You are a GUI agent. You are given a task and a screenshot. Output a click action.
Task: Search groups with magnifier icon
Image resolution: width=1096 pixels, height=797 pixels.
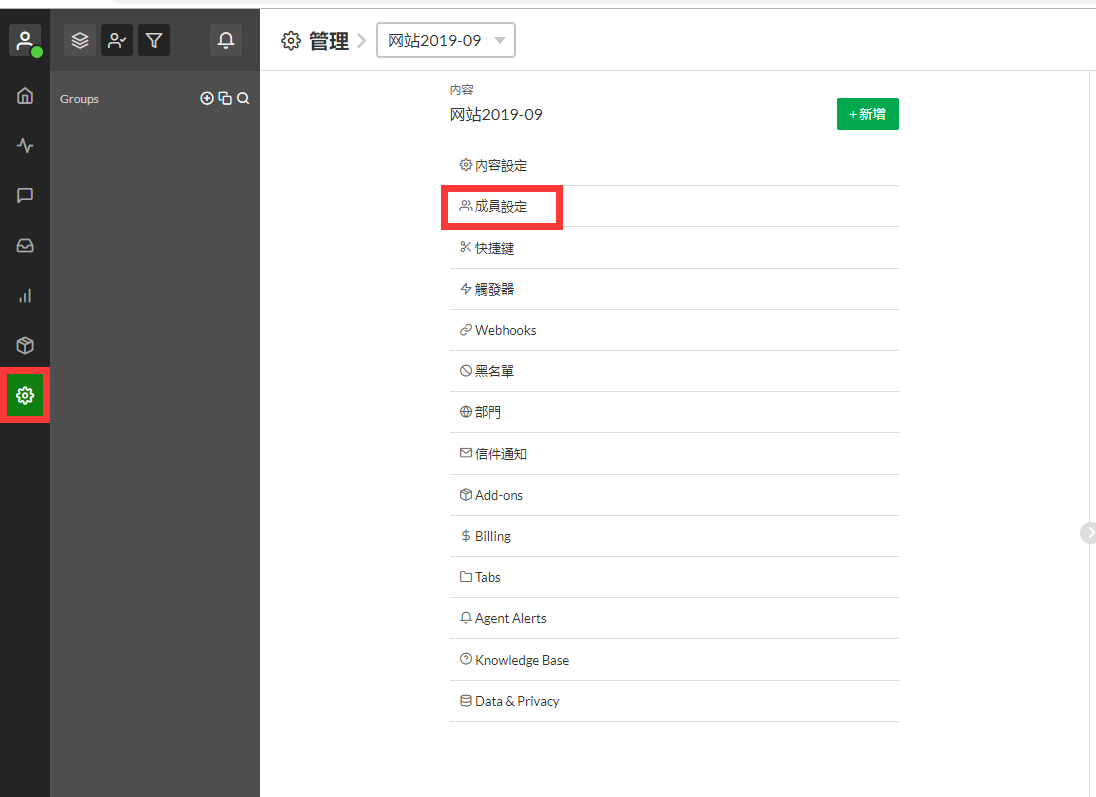pyautogui.click(x=243, y=99)
